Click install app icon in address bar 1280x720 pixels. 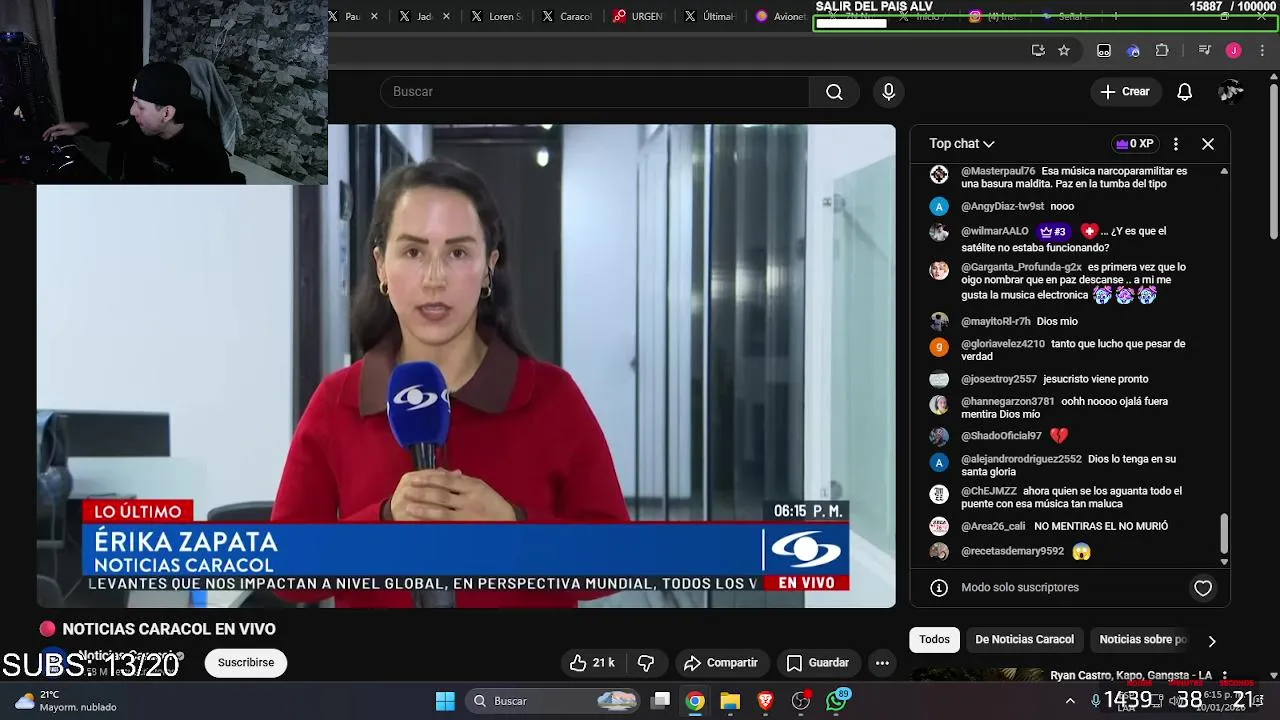1038,50
